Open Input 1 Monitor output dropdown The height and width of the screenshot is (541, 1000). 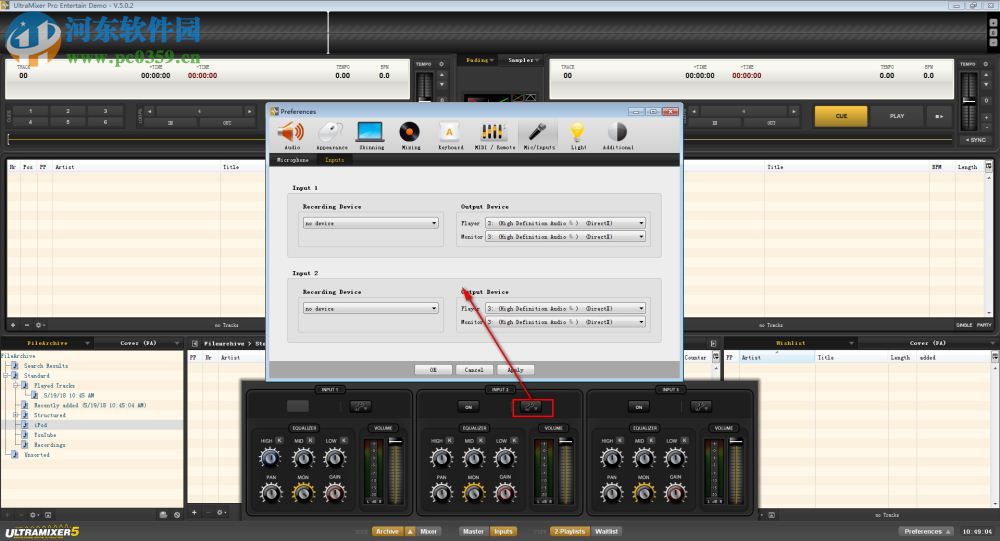tap(565, 237)
